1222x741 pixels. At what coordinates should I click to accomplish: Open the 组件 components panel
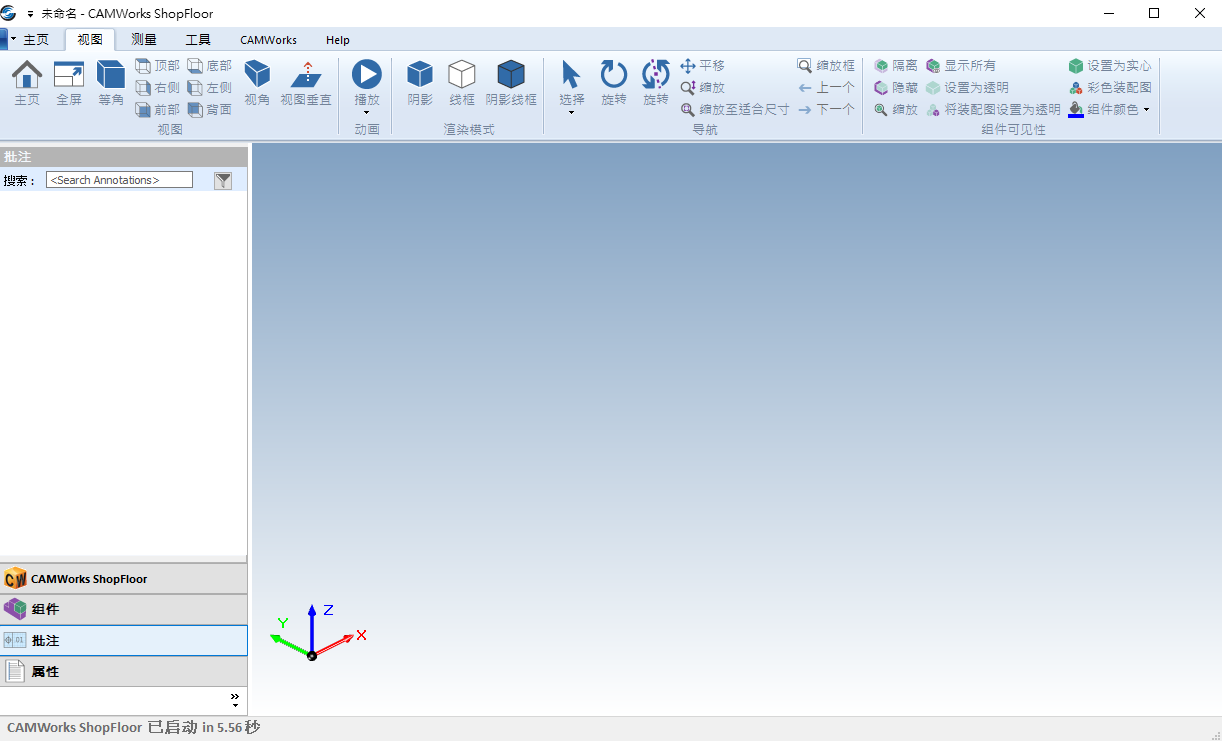pyautogui.click(x=124, y=609)
